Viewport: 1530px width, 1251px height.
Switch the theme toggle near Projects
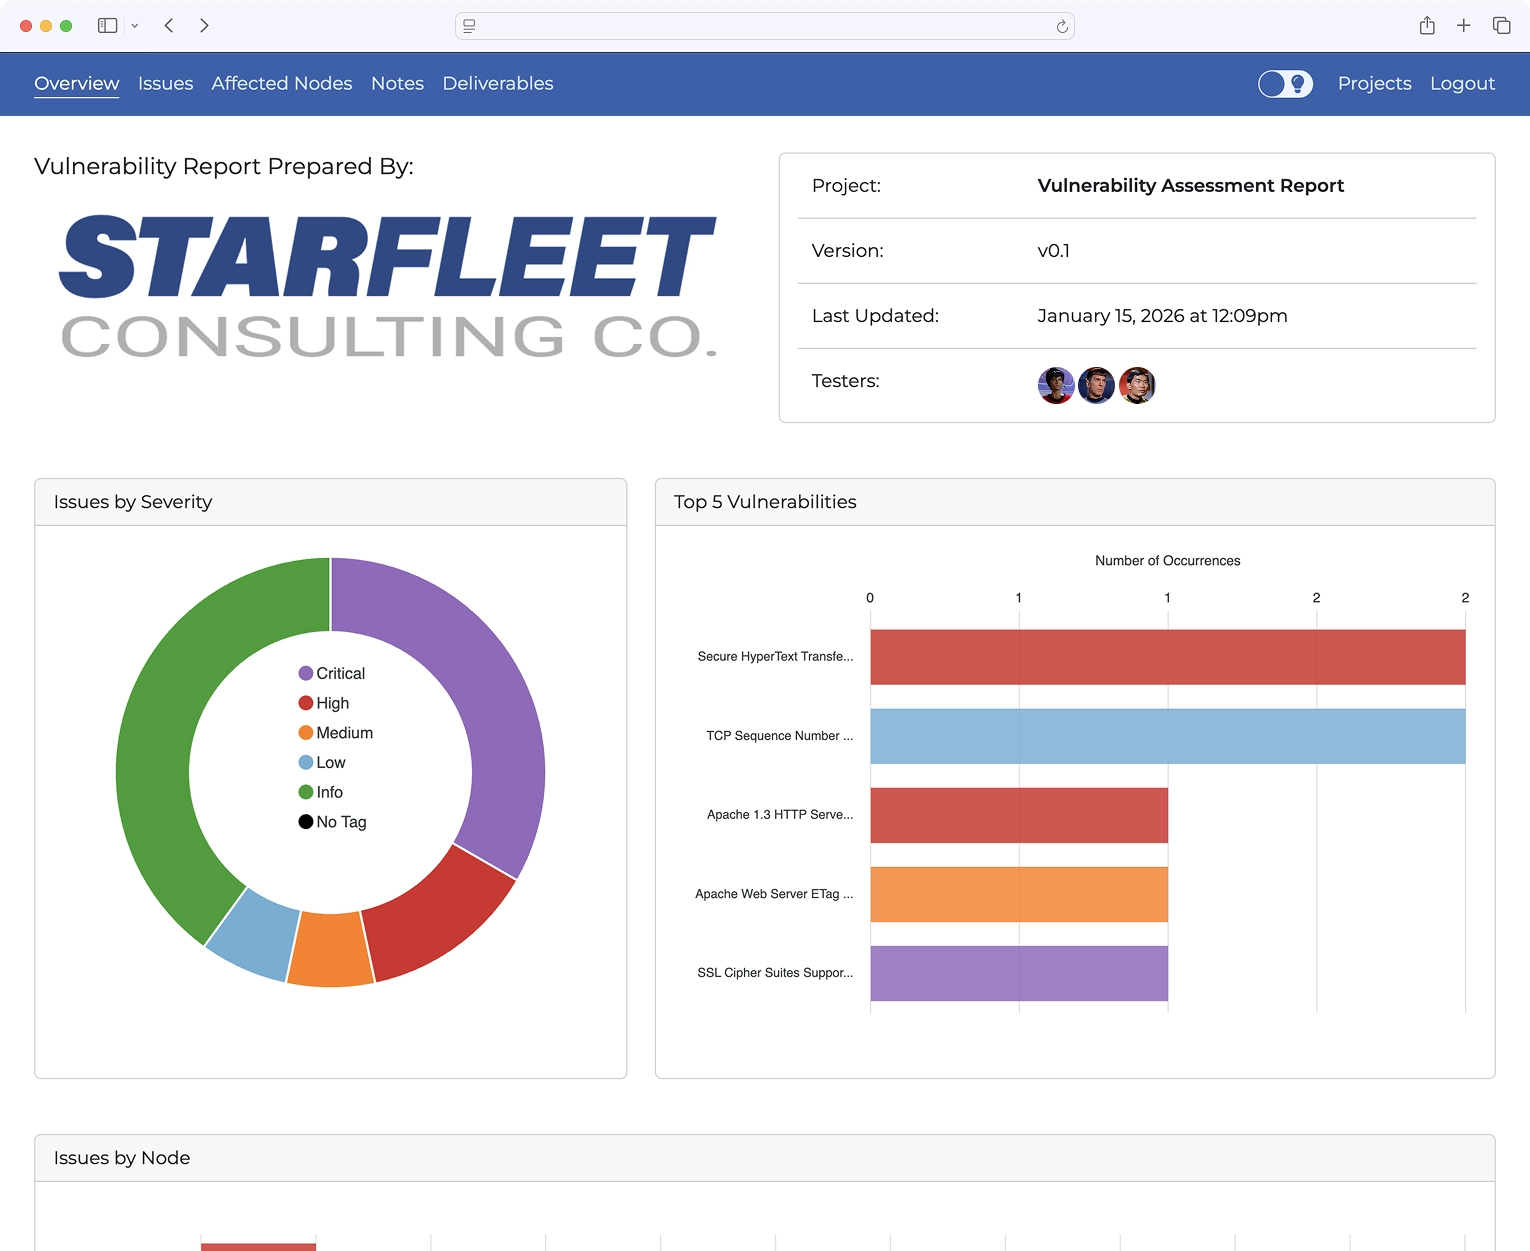[1285, 84]
